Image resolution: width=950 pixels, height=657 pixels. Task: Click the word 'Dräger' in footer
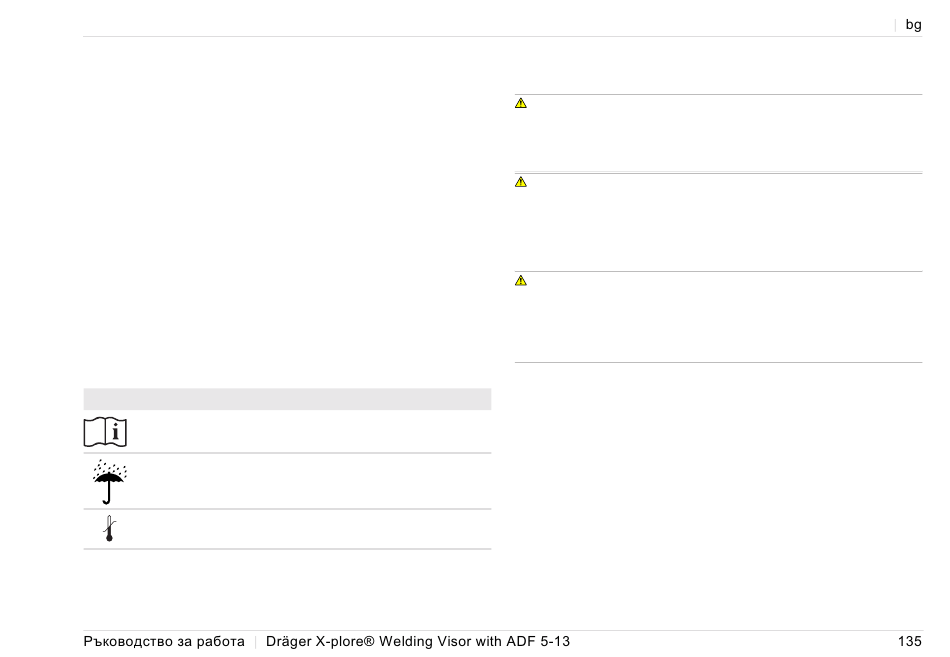pos(288,641)
